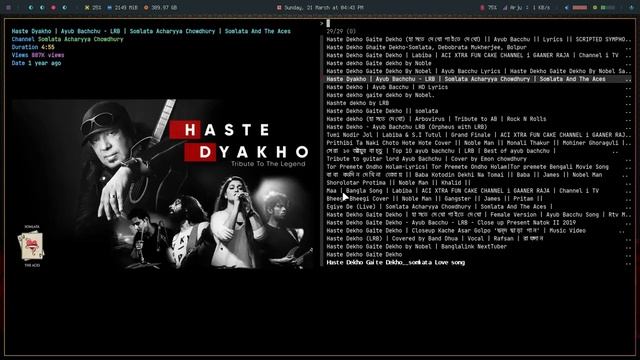Select 'Haste Dekho Gaite Dekho By Nobel | Ayub Bacchu Lyrics'
The image size is (640, 360).
479,71
